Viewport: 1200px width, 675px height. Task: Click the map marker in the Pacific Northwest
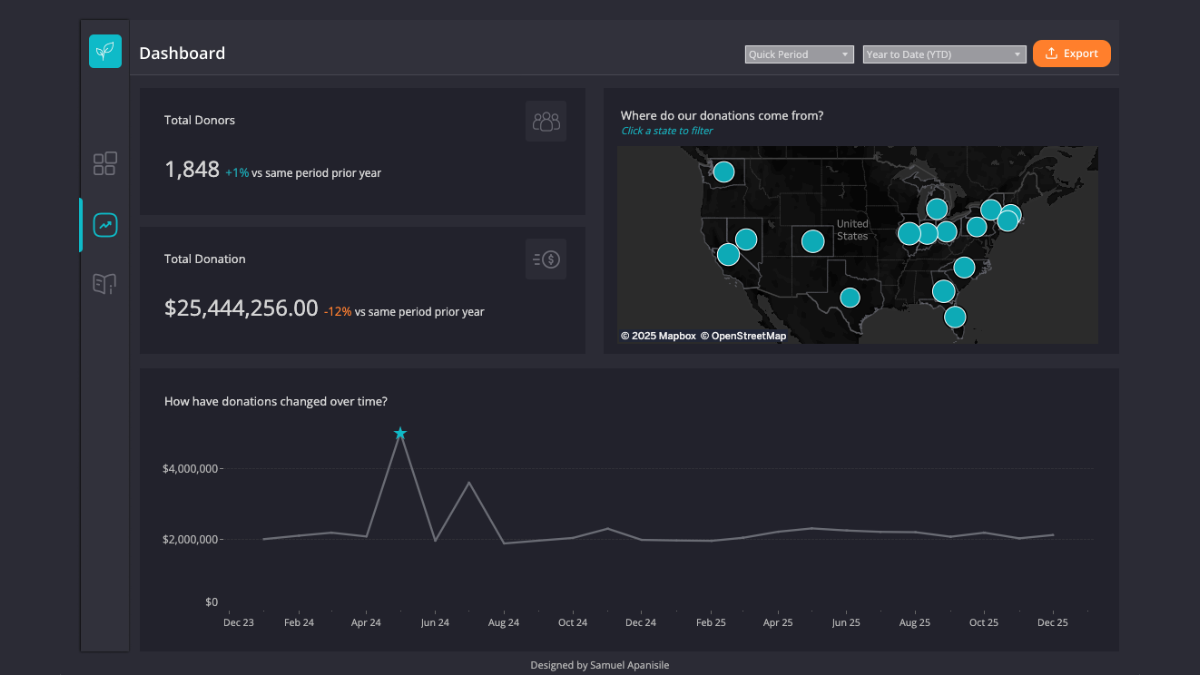click(x=723, y=171)
